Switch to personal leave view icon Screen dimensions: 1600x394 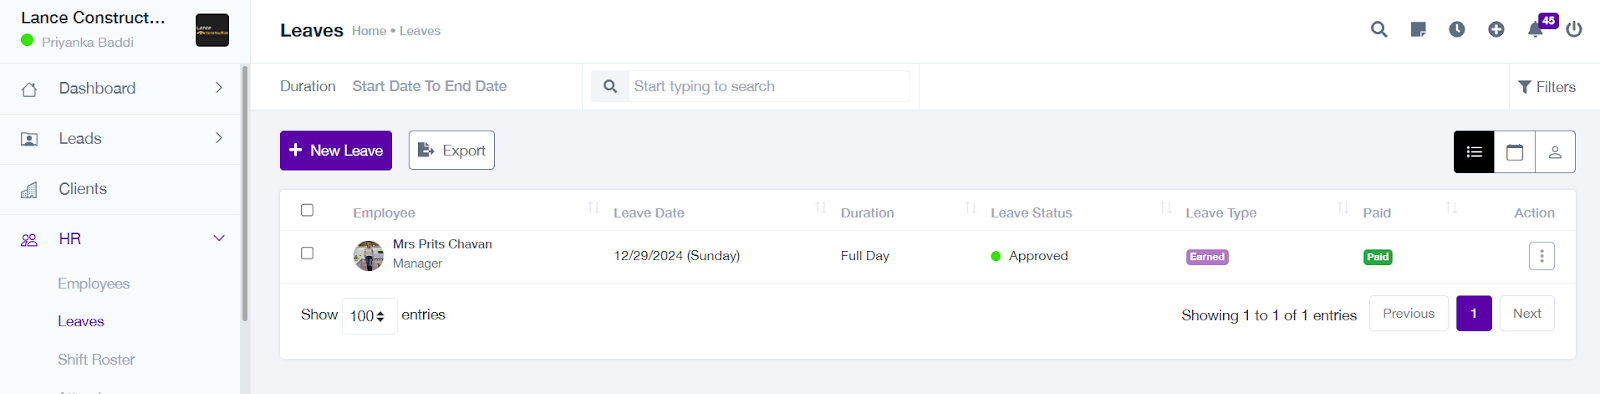1555,152
